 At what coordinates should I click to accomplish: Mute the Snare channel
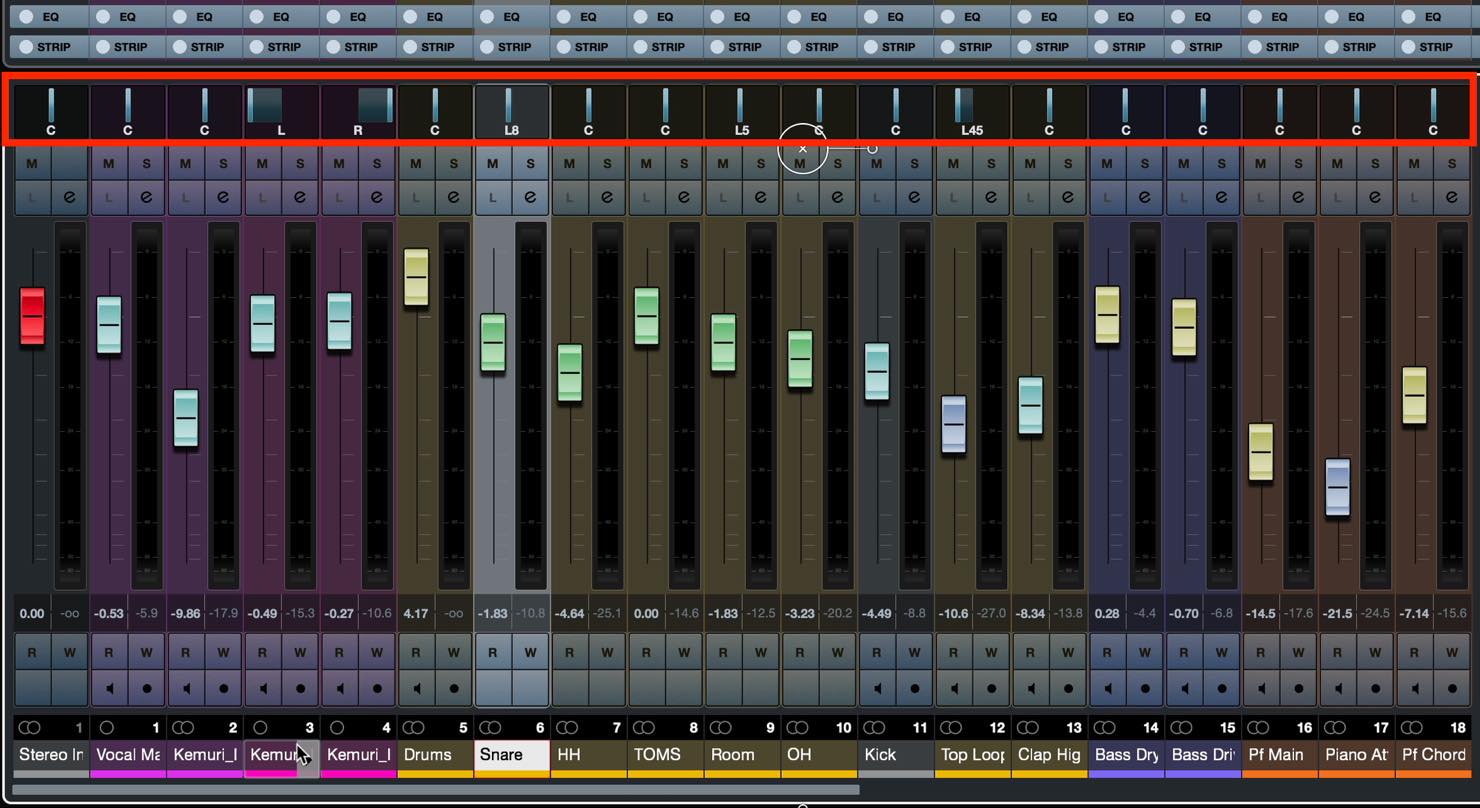click(x=492, y=164)
